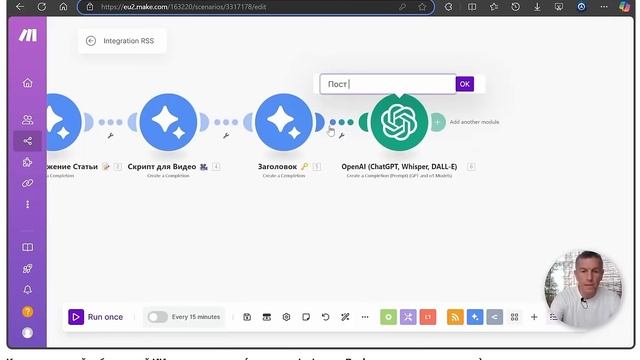Screen dimensions: 640x360
Task: Click the gray-blue favorite app icon
Action: (x=494, y=317)
